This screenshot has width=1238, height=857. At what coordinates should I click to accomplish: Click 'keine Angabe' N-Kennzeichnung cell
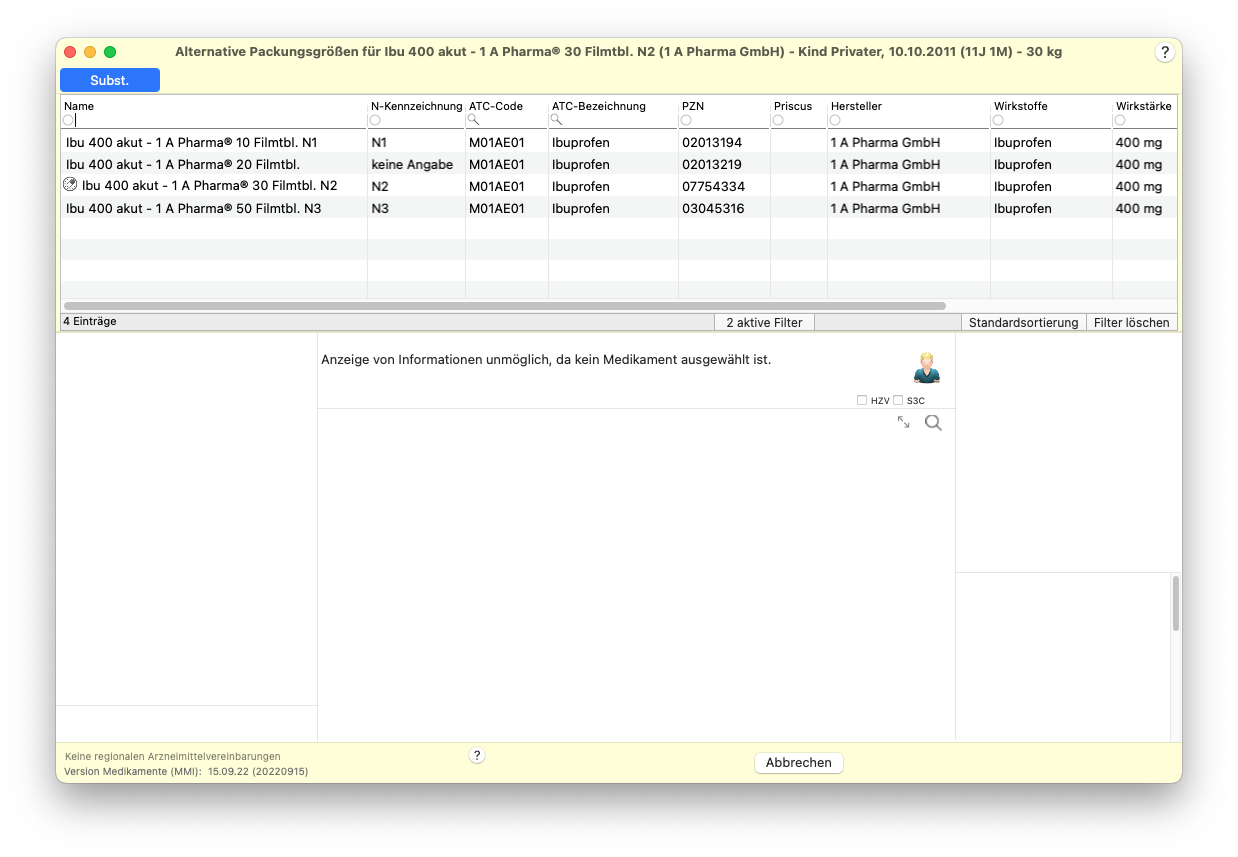click(412, 165)
